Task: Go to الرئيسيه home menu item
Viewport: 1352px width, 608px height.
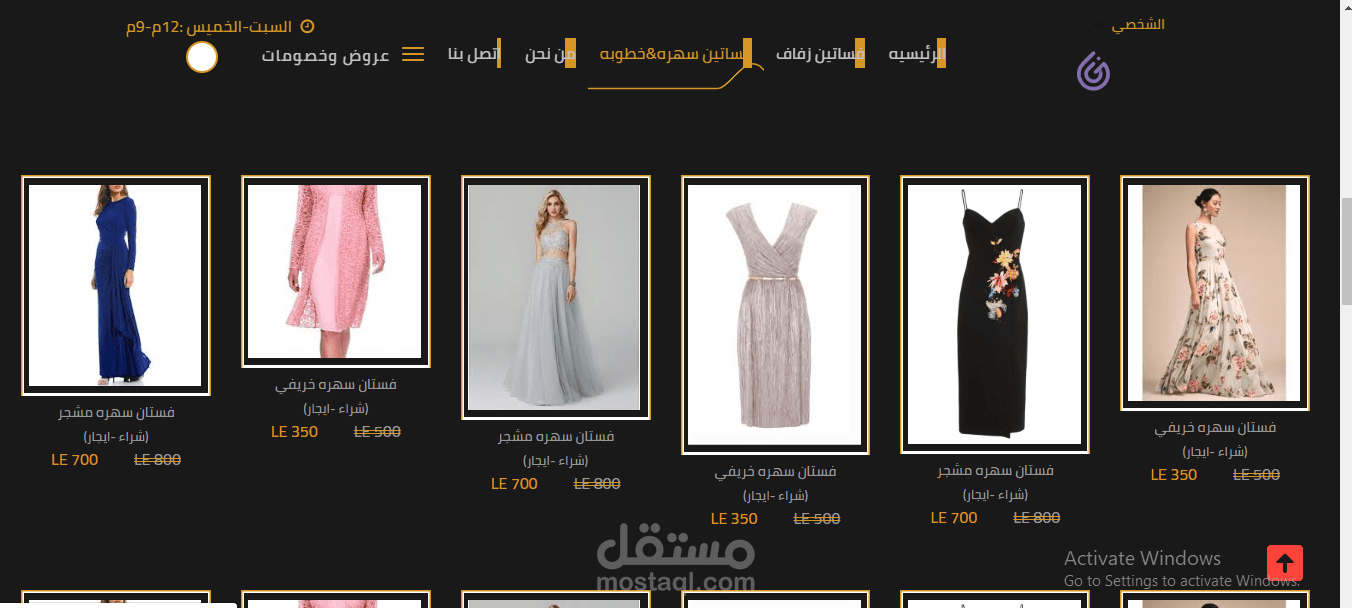Action: [x=917, y=54]
